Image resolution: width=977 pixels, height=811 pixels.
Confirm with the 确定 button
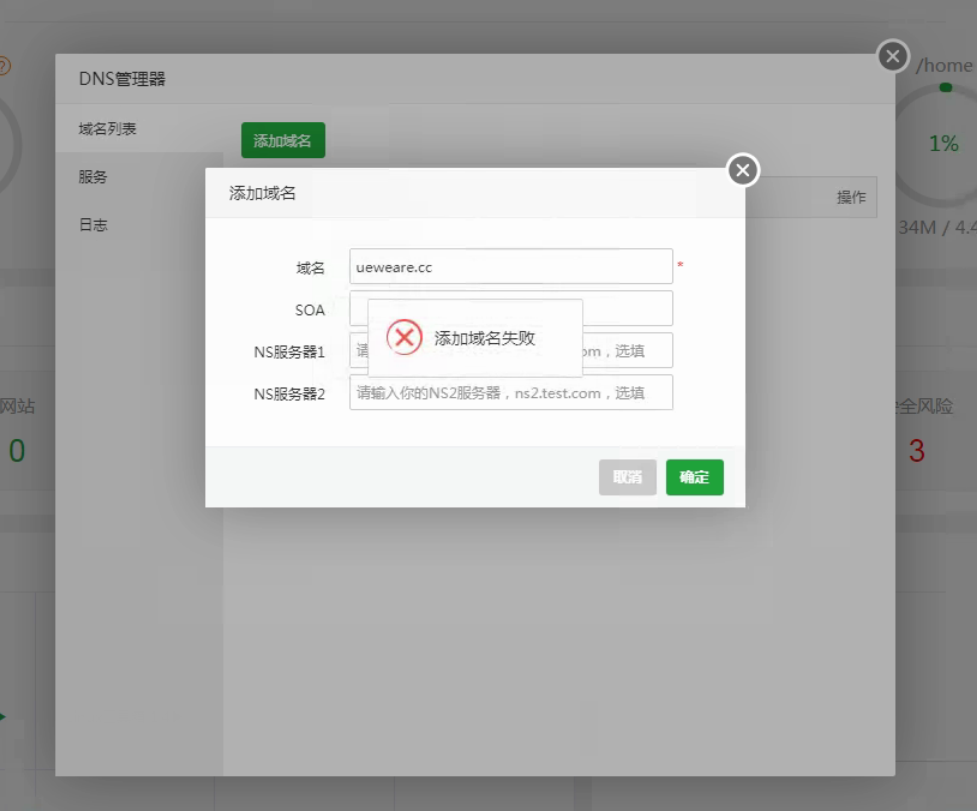(x=694, y=477)
